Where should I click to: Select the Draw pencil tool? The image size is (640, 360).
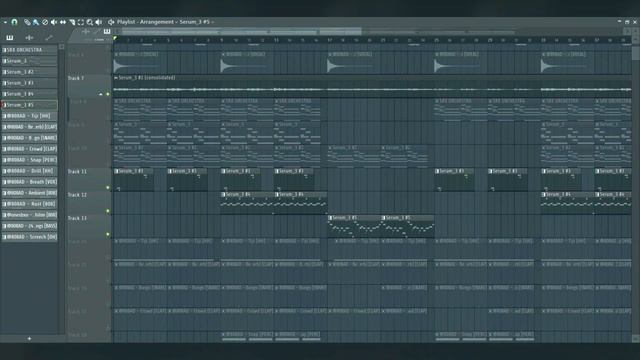(27, 22)
